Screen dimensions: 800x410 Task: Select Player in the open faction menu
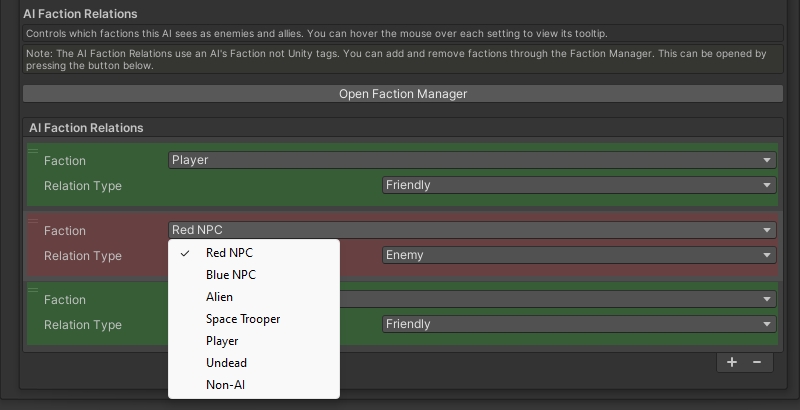pos(221,341)
